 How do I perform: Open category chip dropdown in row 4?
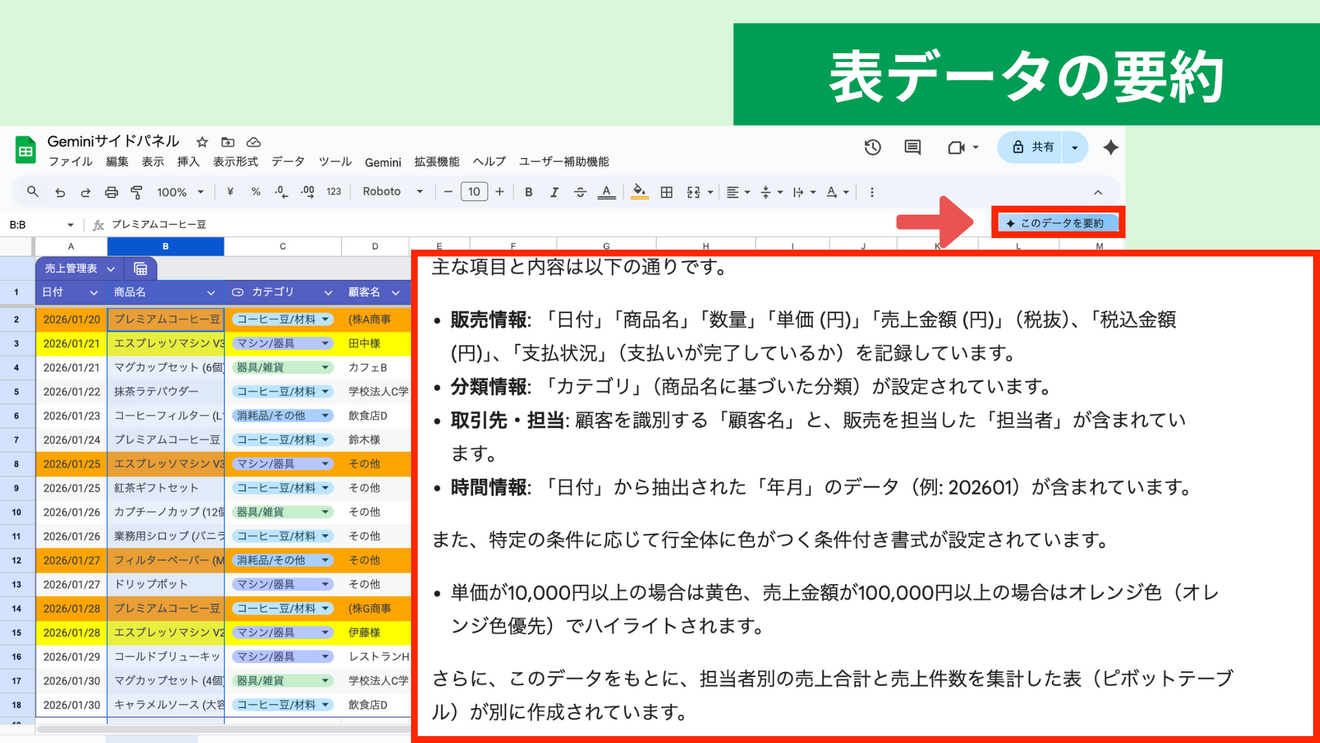tap(326, 368)
